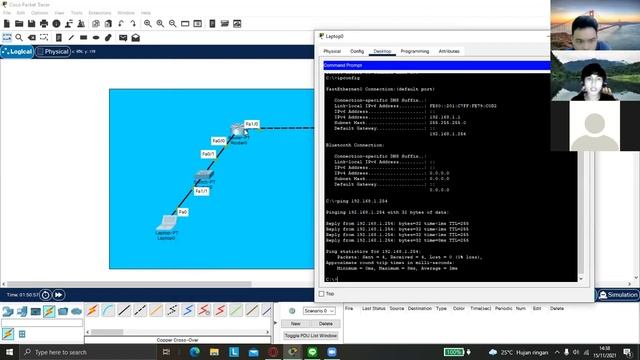640x360 pixels.
Task: Choose the Place Note tool
Action: point(59,38)
